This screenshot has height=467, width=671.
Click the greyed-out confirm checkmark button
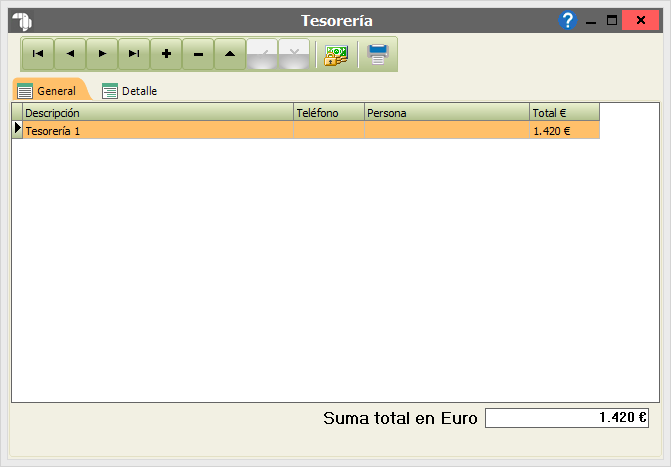coord(262,54)
